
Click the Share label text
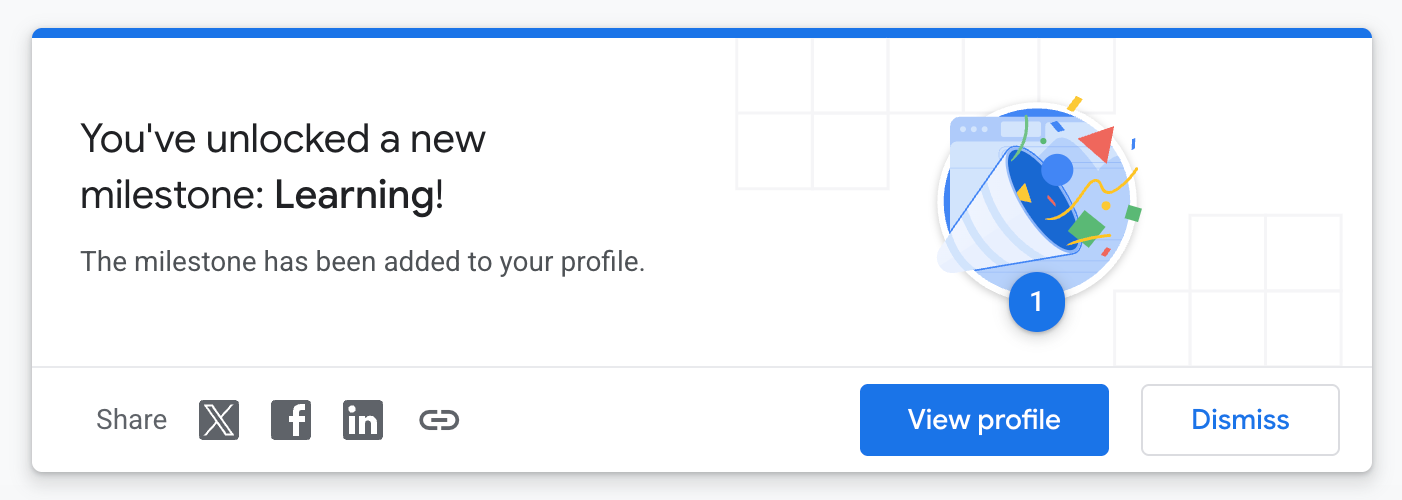point(131,420)
